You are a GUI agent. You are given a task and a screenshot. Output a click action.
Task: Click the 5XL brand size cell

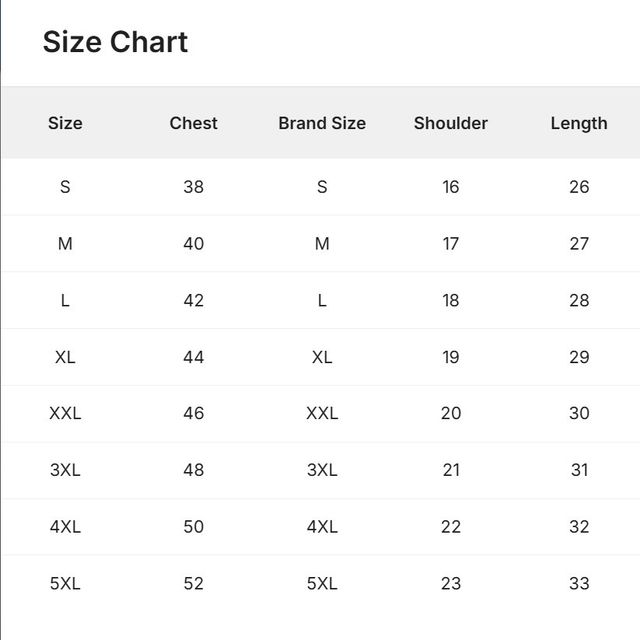[x=322, y=584]
